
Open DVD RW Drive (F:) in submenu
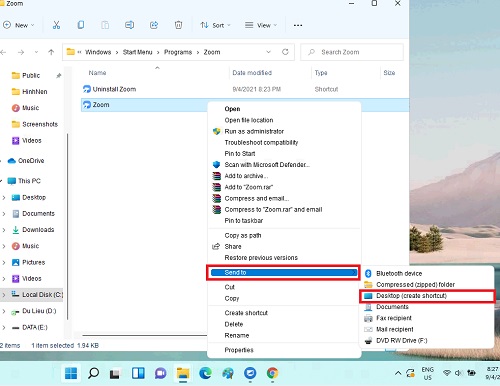[401, 341]
